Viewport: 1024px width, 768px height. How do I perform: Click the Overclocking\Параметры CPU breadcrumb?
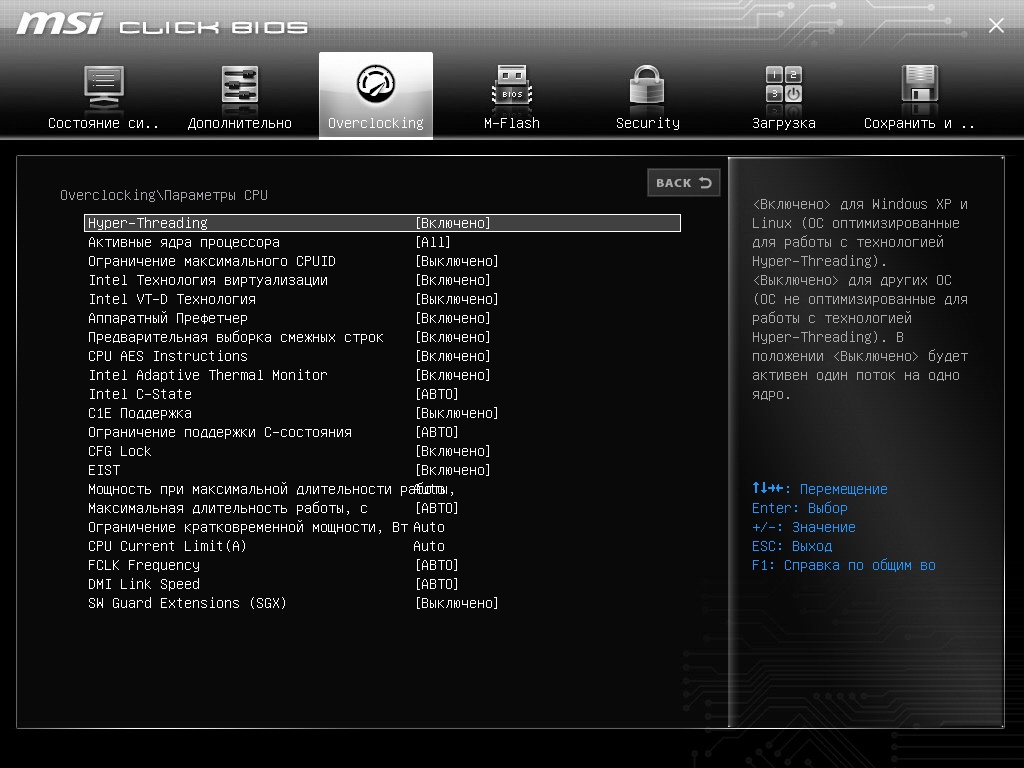(x=164, y=195)
